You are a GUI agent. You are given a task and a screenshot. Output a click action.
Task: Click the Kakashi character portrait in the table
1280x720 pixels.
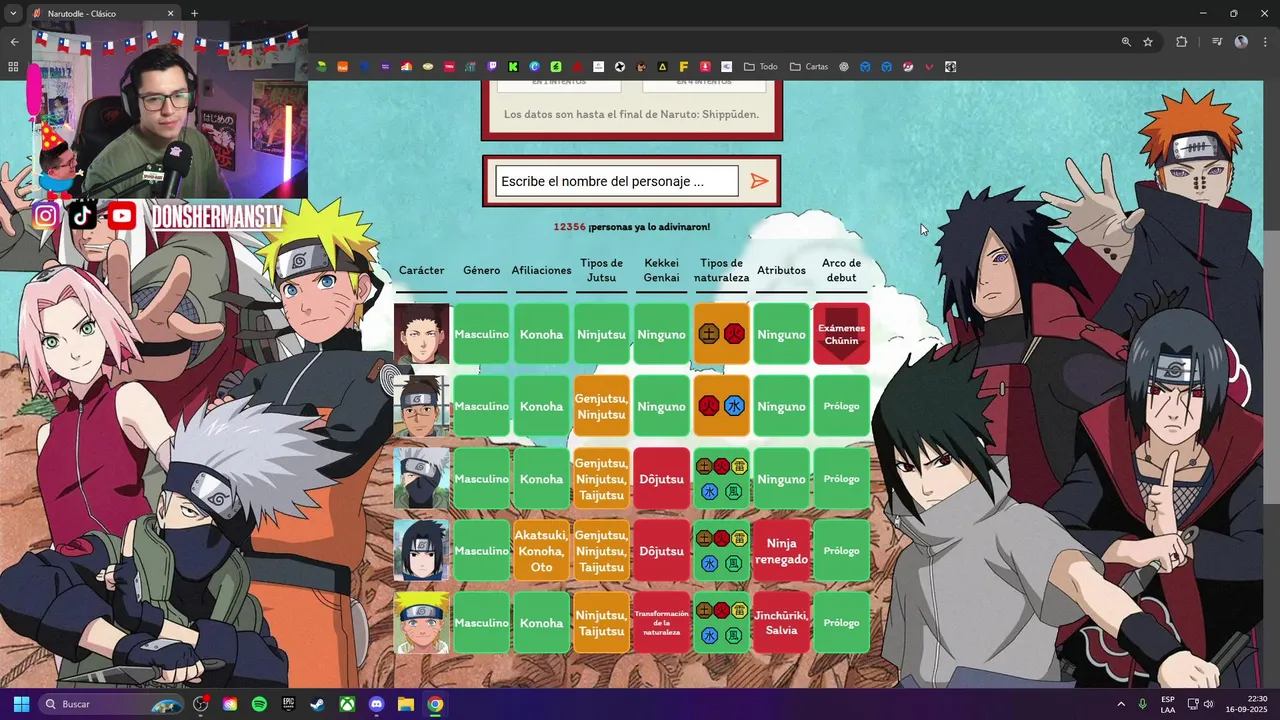click(x=421, y=478)
